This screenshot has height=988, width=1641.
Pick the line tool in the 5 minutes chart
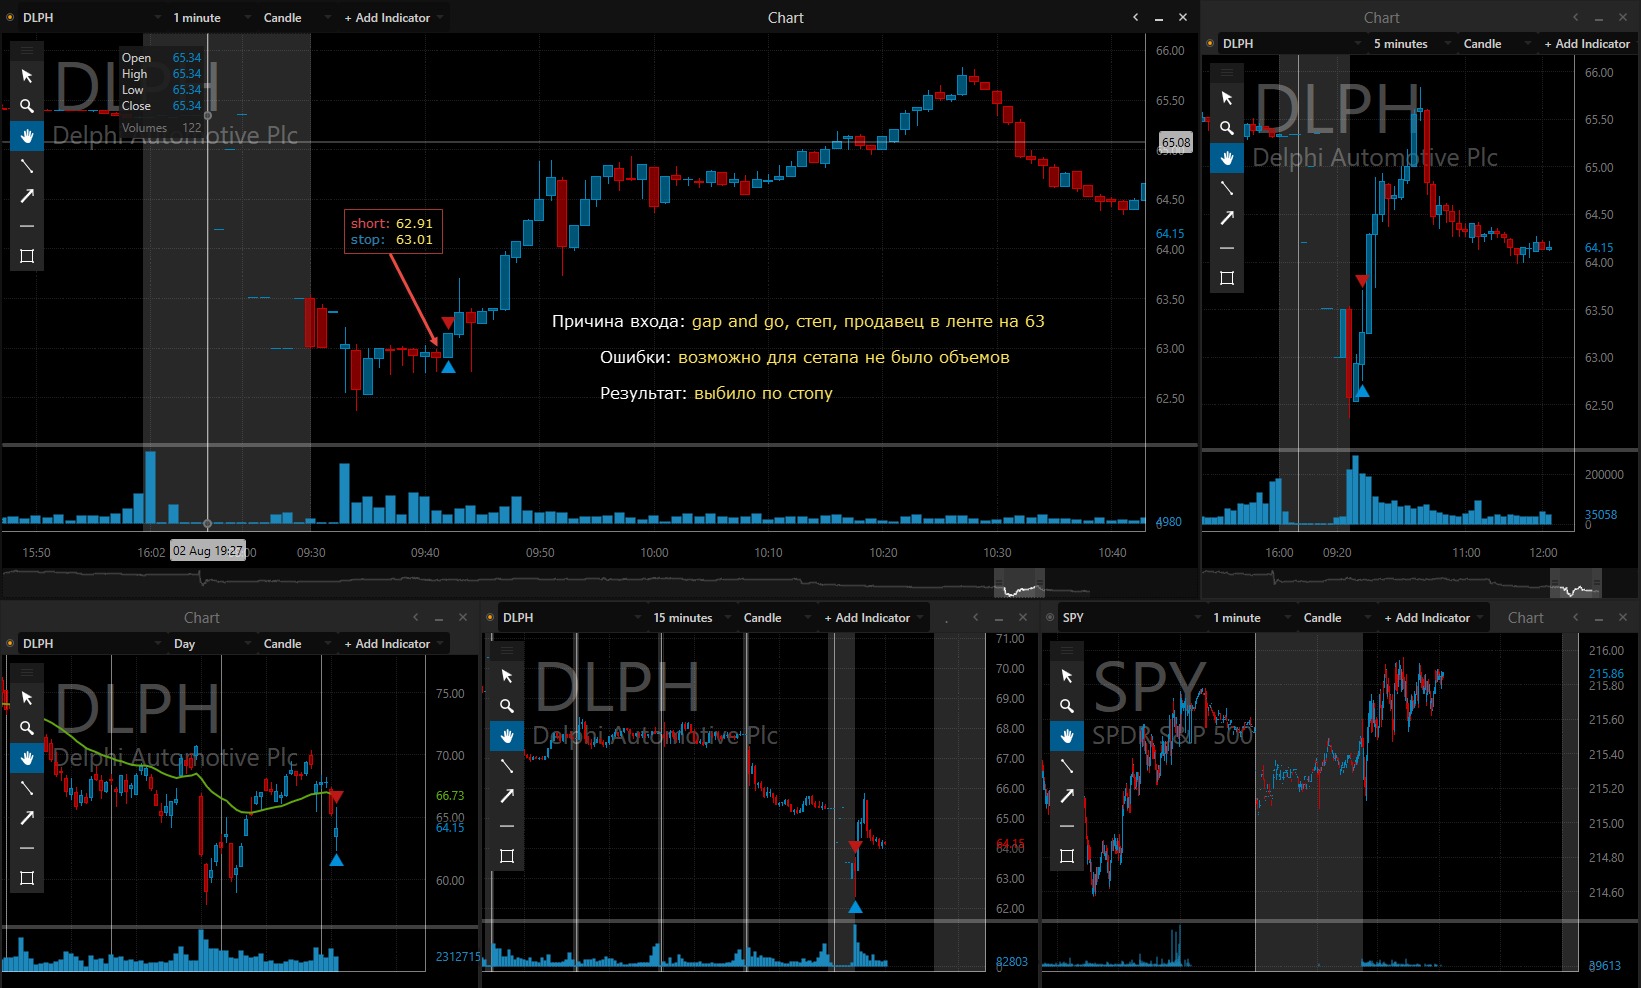point(1227,188)
